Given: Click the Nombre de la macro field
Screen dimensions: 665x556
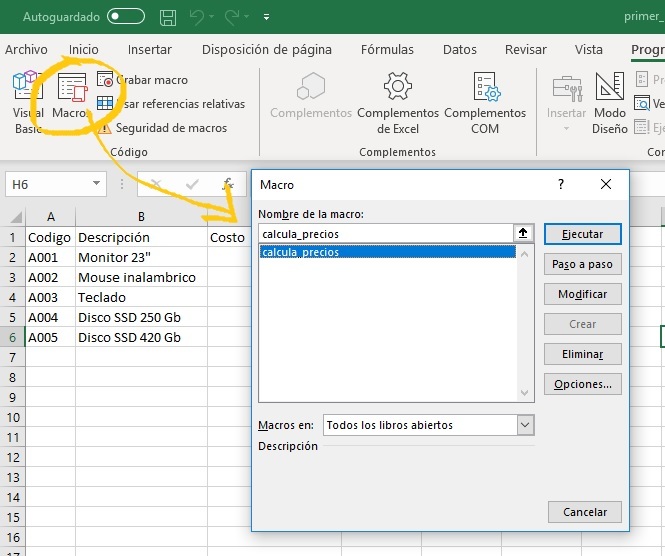Looking at the screenshot, I should tap(385, 233).
